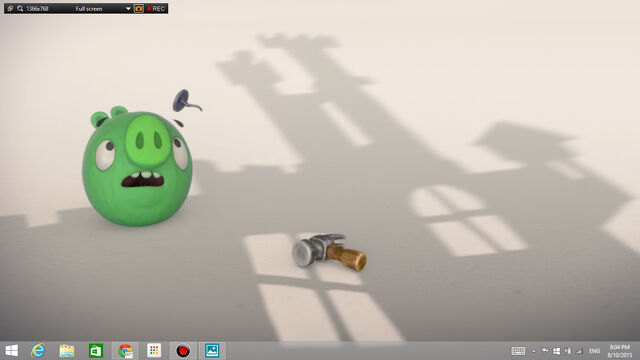Open the colorful grid apps icon
This screenshot has height=360, width=640.
click(x=154, y=351)
